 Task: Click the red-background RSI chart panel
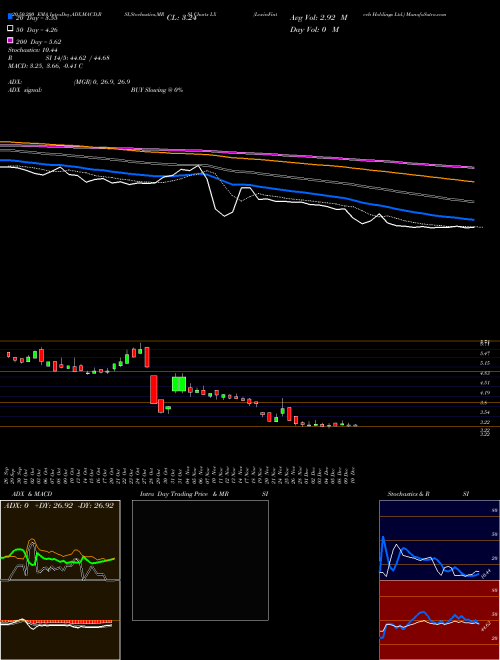click(x=439, y=620)
